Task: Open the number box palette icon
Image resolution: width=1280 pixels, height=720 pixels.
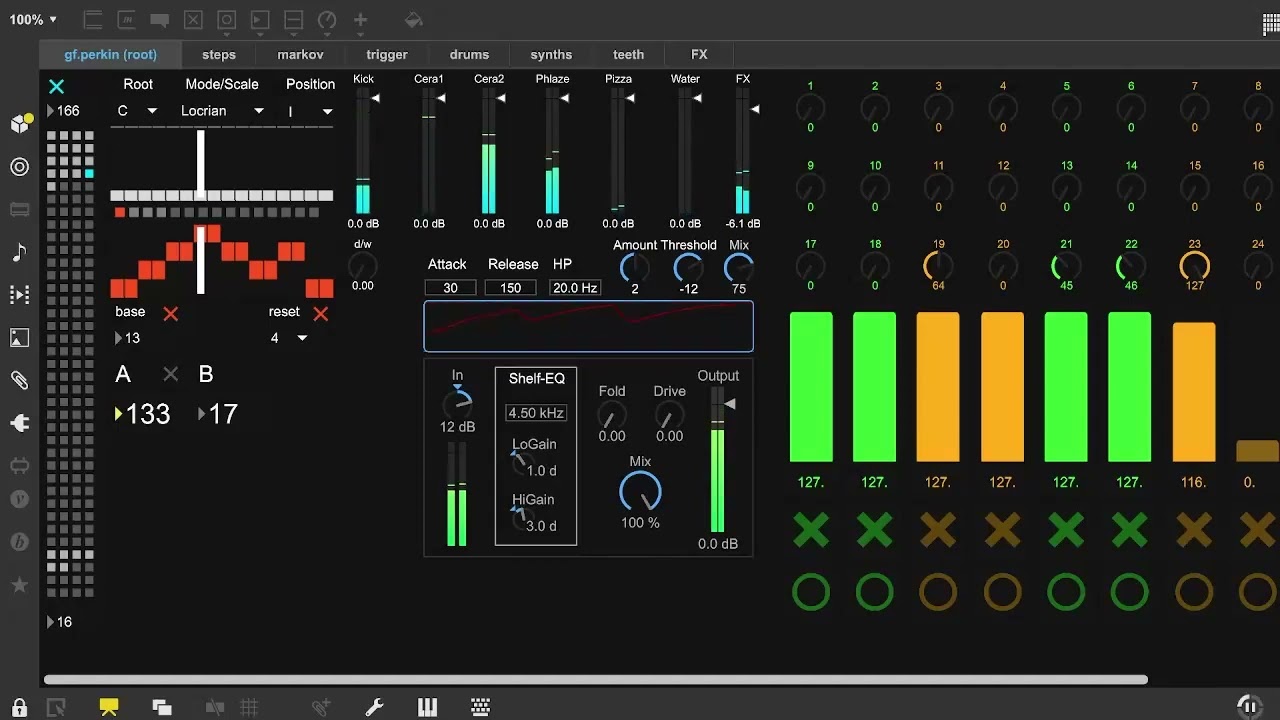Action: click(260, 20)
